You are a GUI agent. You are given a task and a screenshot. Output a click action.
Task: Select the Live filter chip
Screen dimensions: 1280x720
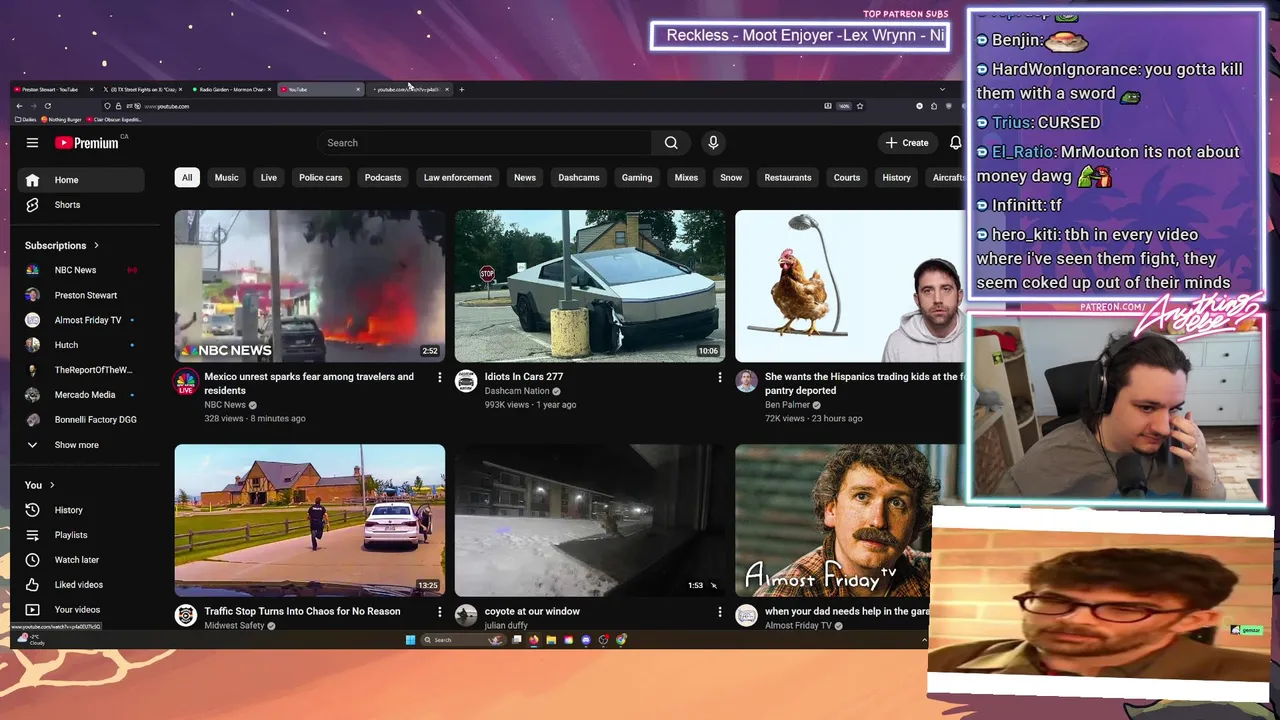(x=269, y=178)
